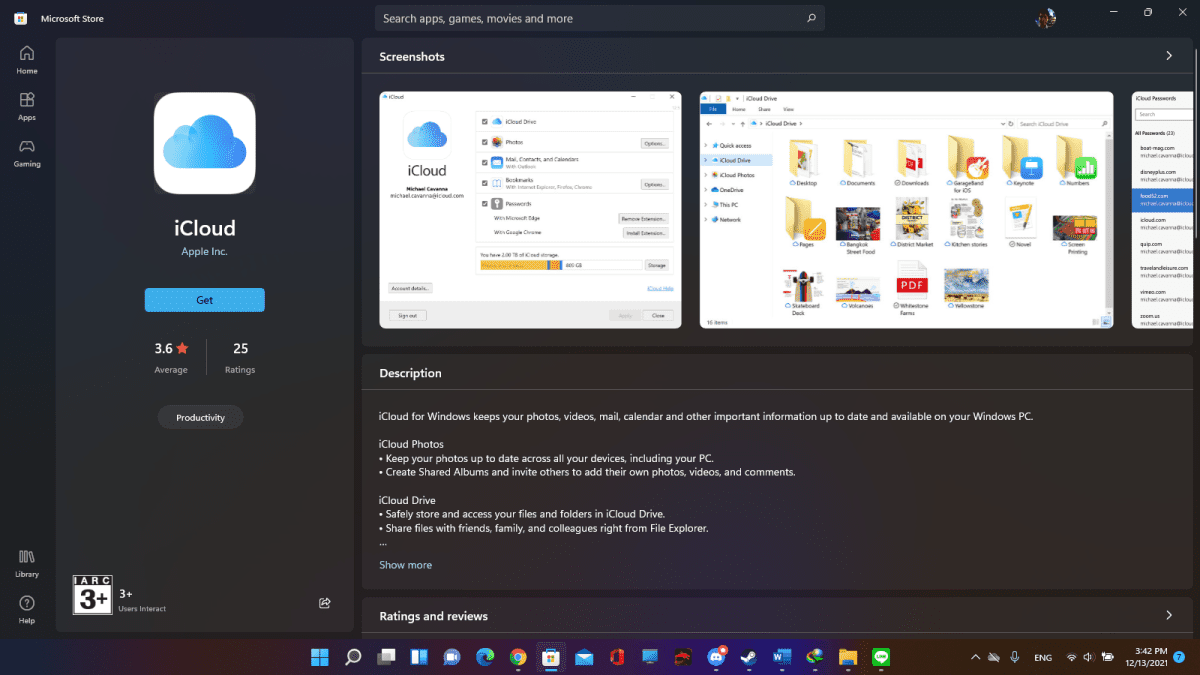Open Windows Search from the taskbar

tap(352, 657)
